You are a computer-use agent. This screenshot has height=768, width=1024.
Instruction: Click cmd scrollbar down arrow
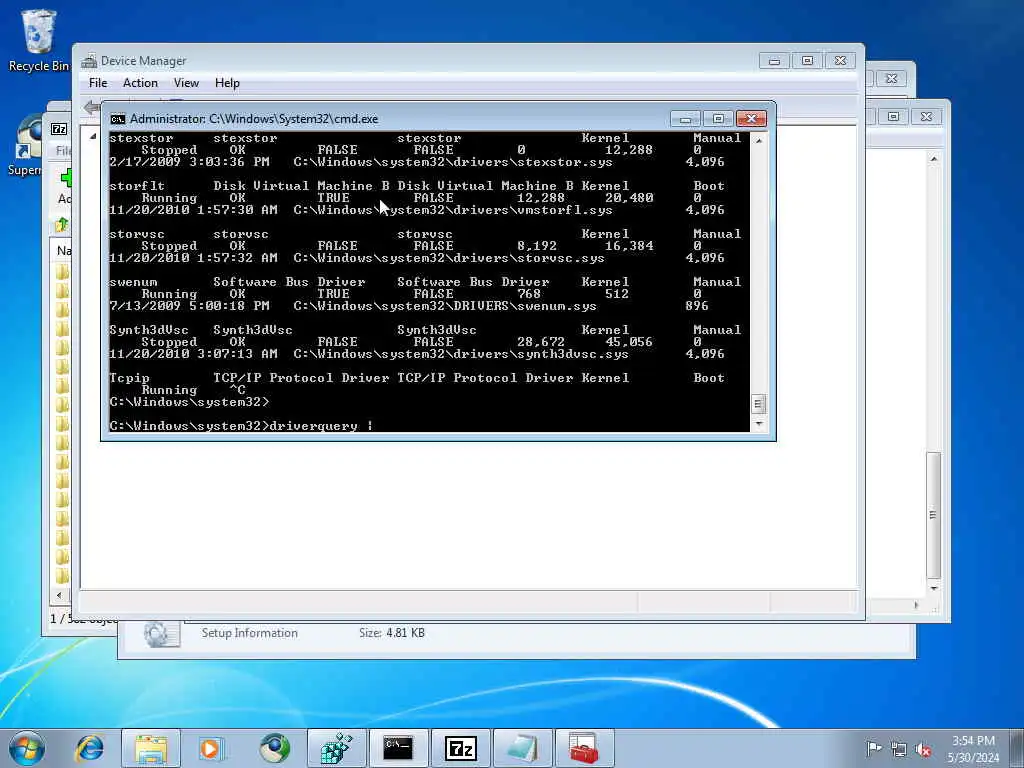758,424
